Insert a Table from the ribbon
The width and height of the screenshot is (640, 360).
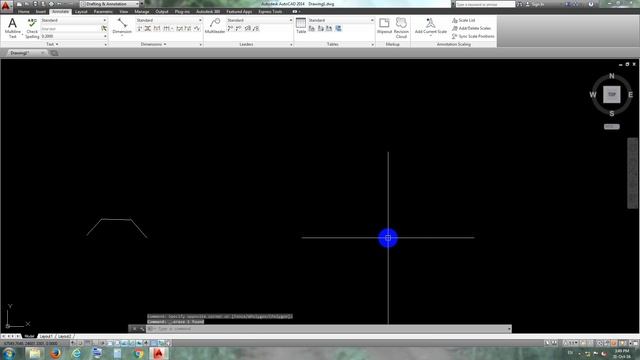(301, 26)
